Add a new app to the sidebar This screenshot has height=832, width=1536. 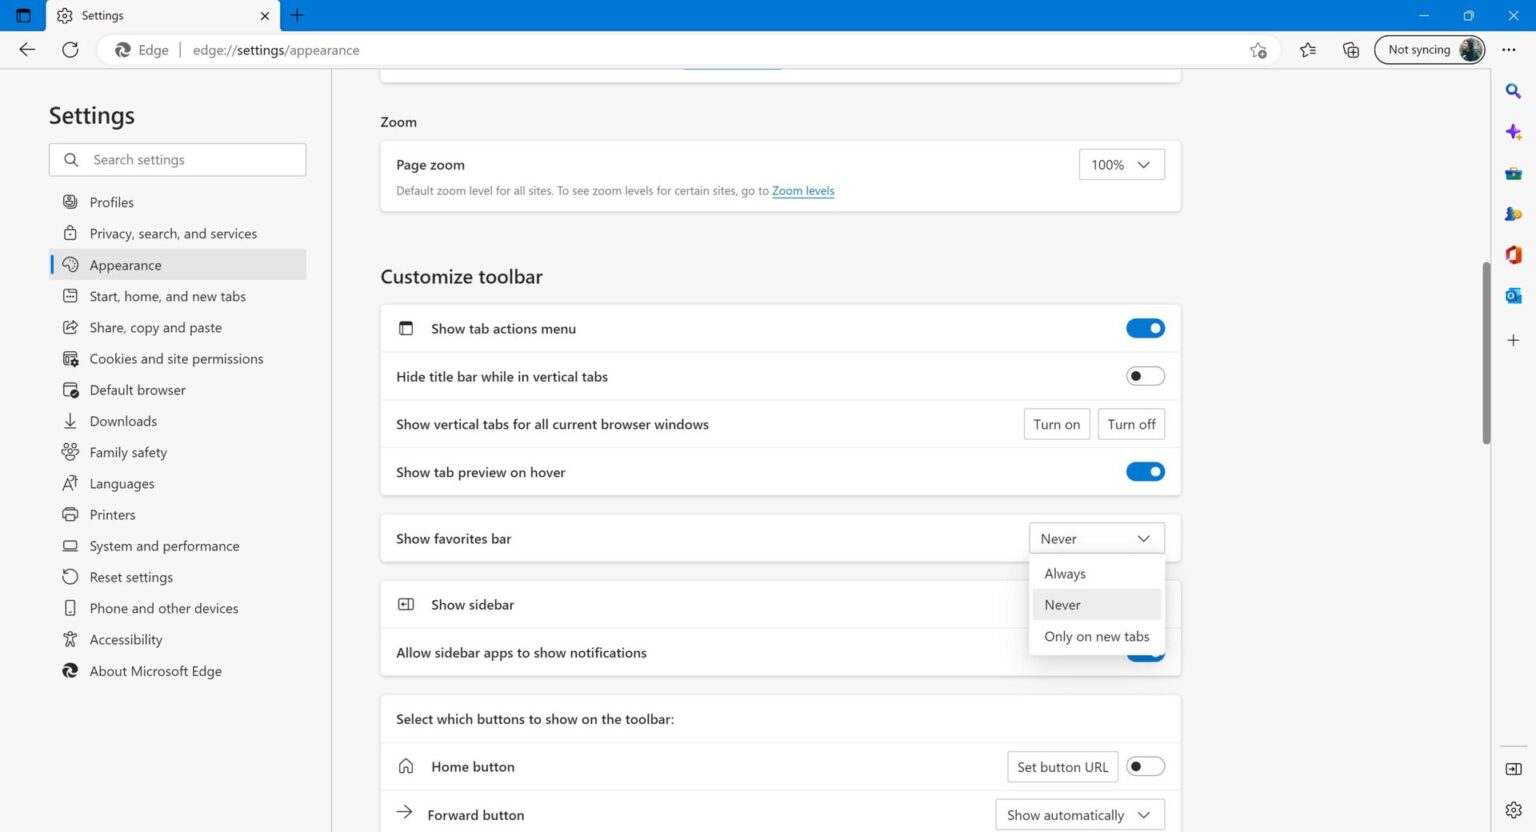tap(1512, 340)
